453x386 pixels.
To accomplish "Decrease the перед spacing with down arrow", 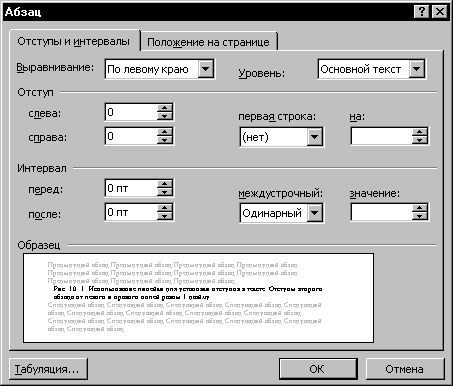I will 165,192.
